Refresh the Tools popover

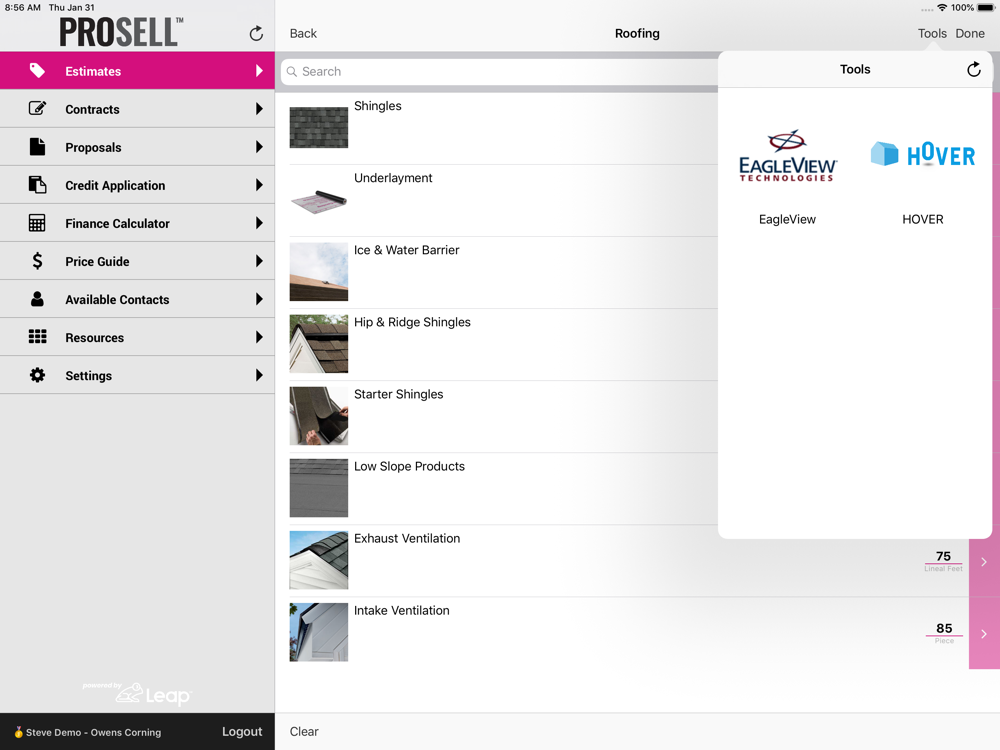pyautogui.click(x=973, y=69)
